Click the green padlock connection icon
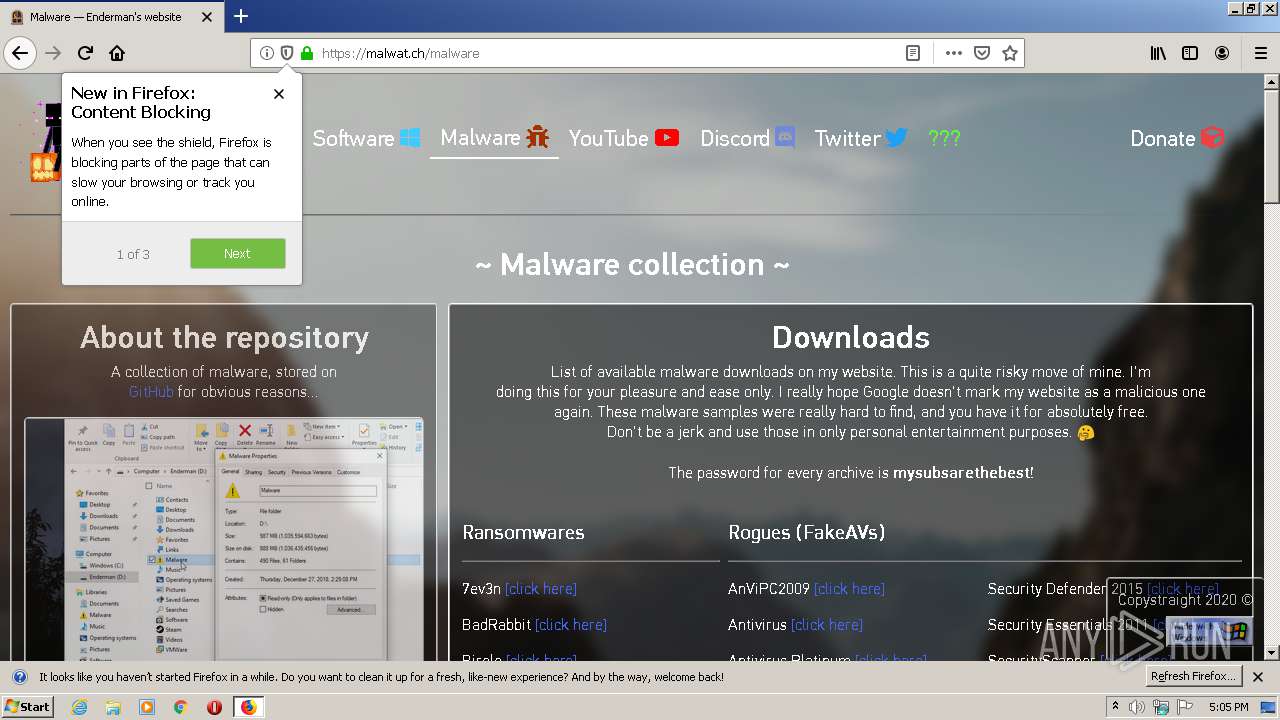This screenshot has height=720, width=1280. click(x=307, y=53)
